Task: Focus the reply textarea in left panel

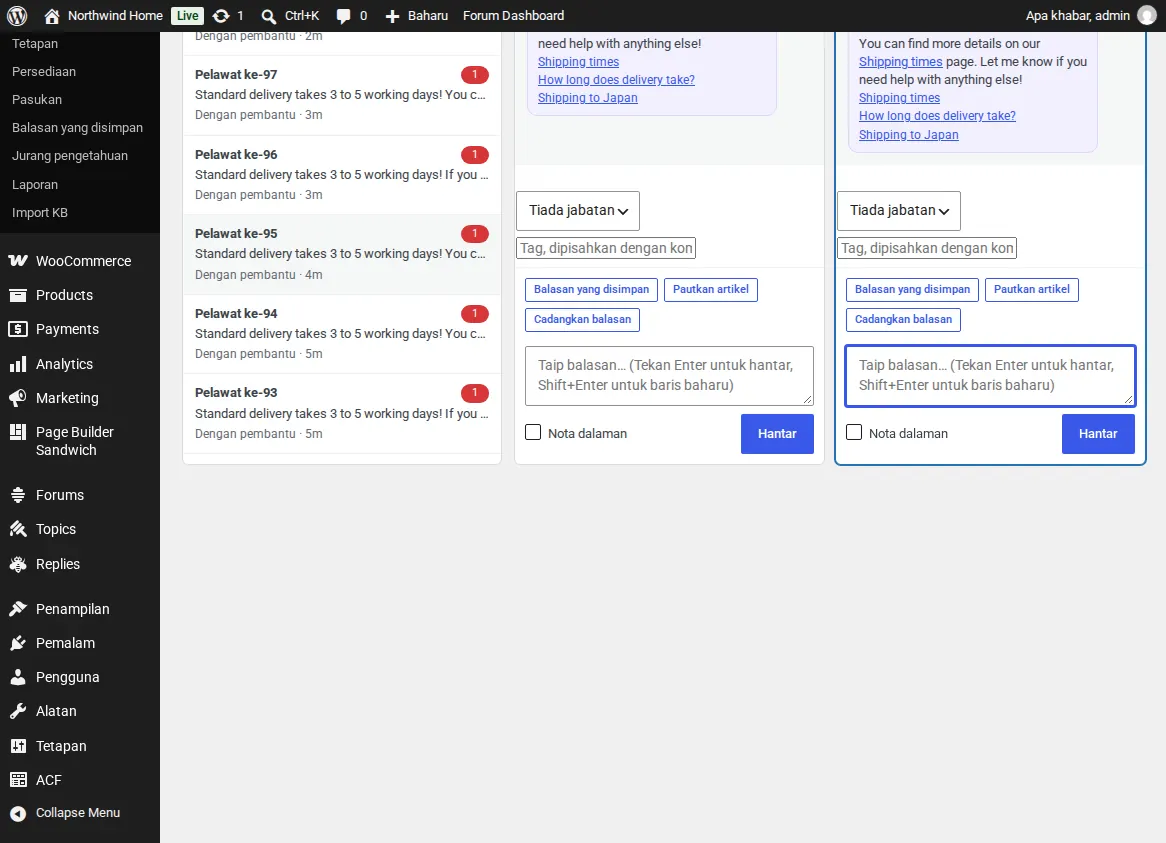Action: 669,375
